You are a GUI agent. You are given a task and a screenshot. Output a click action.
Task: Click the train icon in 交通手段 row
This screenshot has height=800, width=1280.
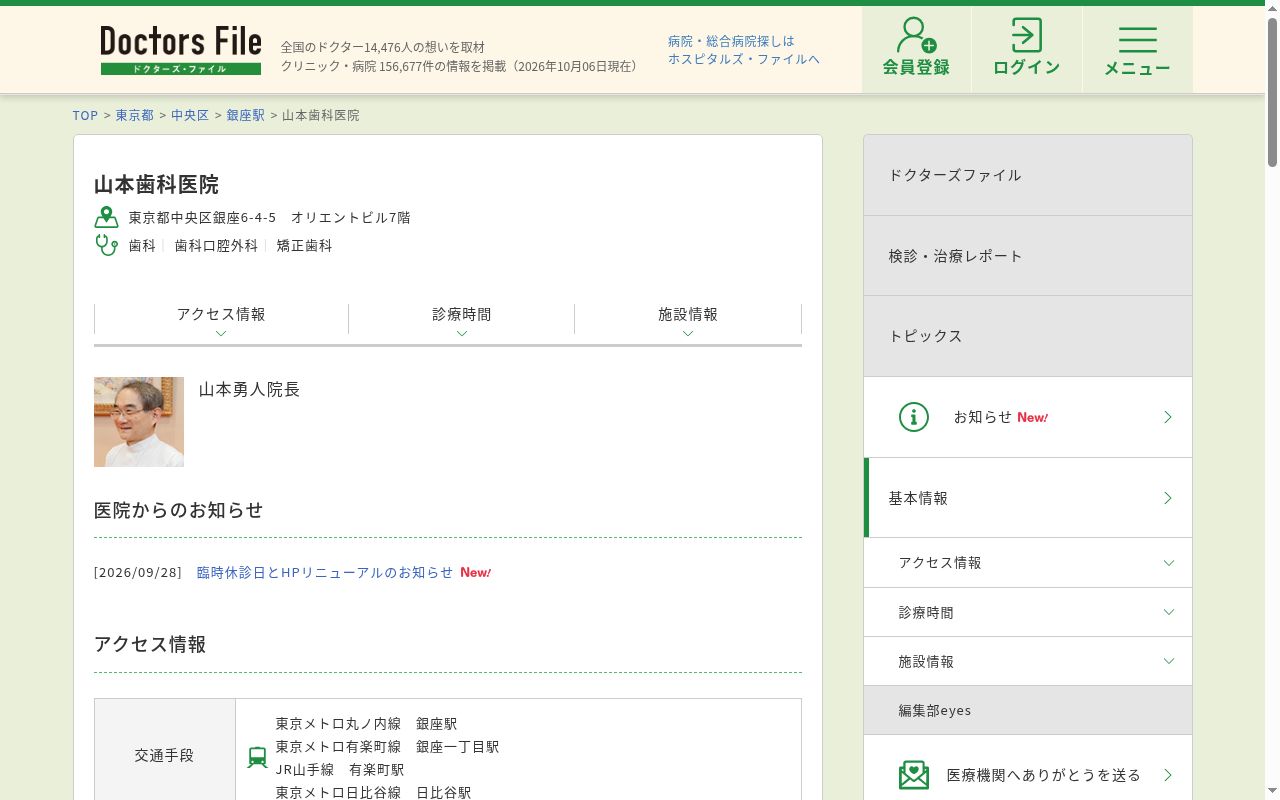(x=258, y=757)
